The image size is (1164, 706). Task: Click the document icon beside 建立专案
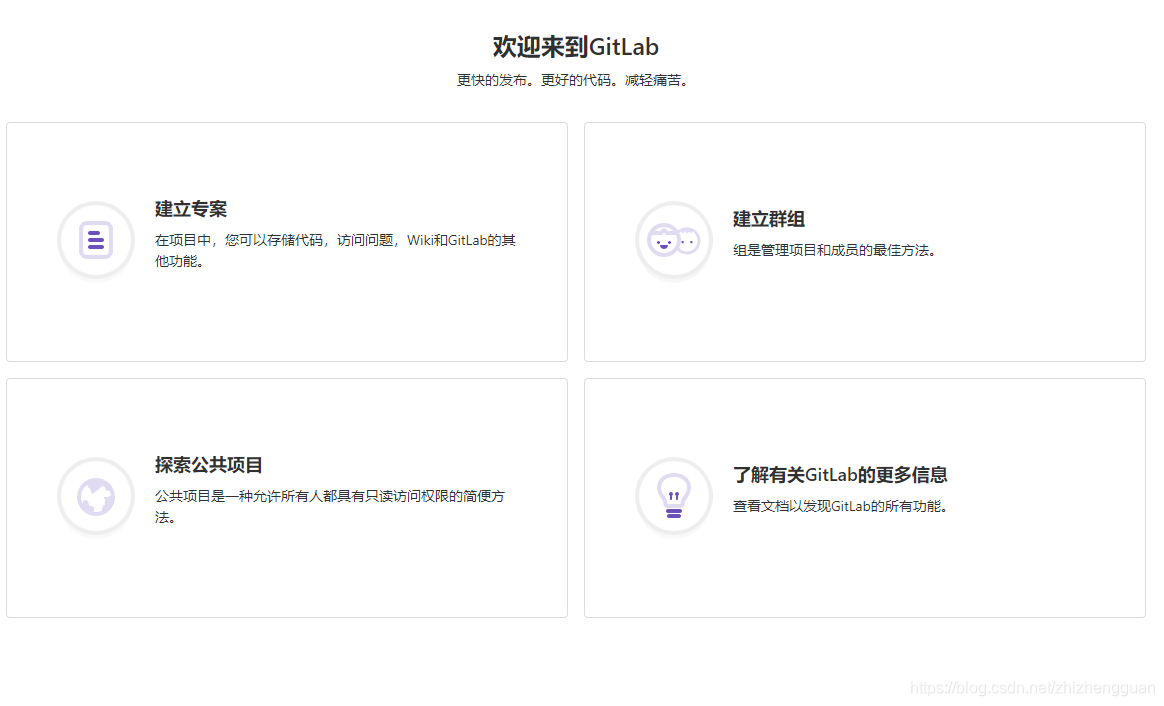(x=96, y=241)
